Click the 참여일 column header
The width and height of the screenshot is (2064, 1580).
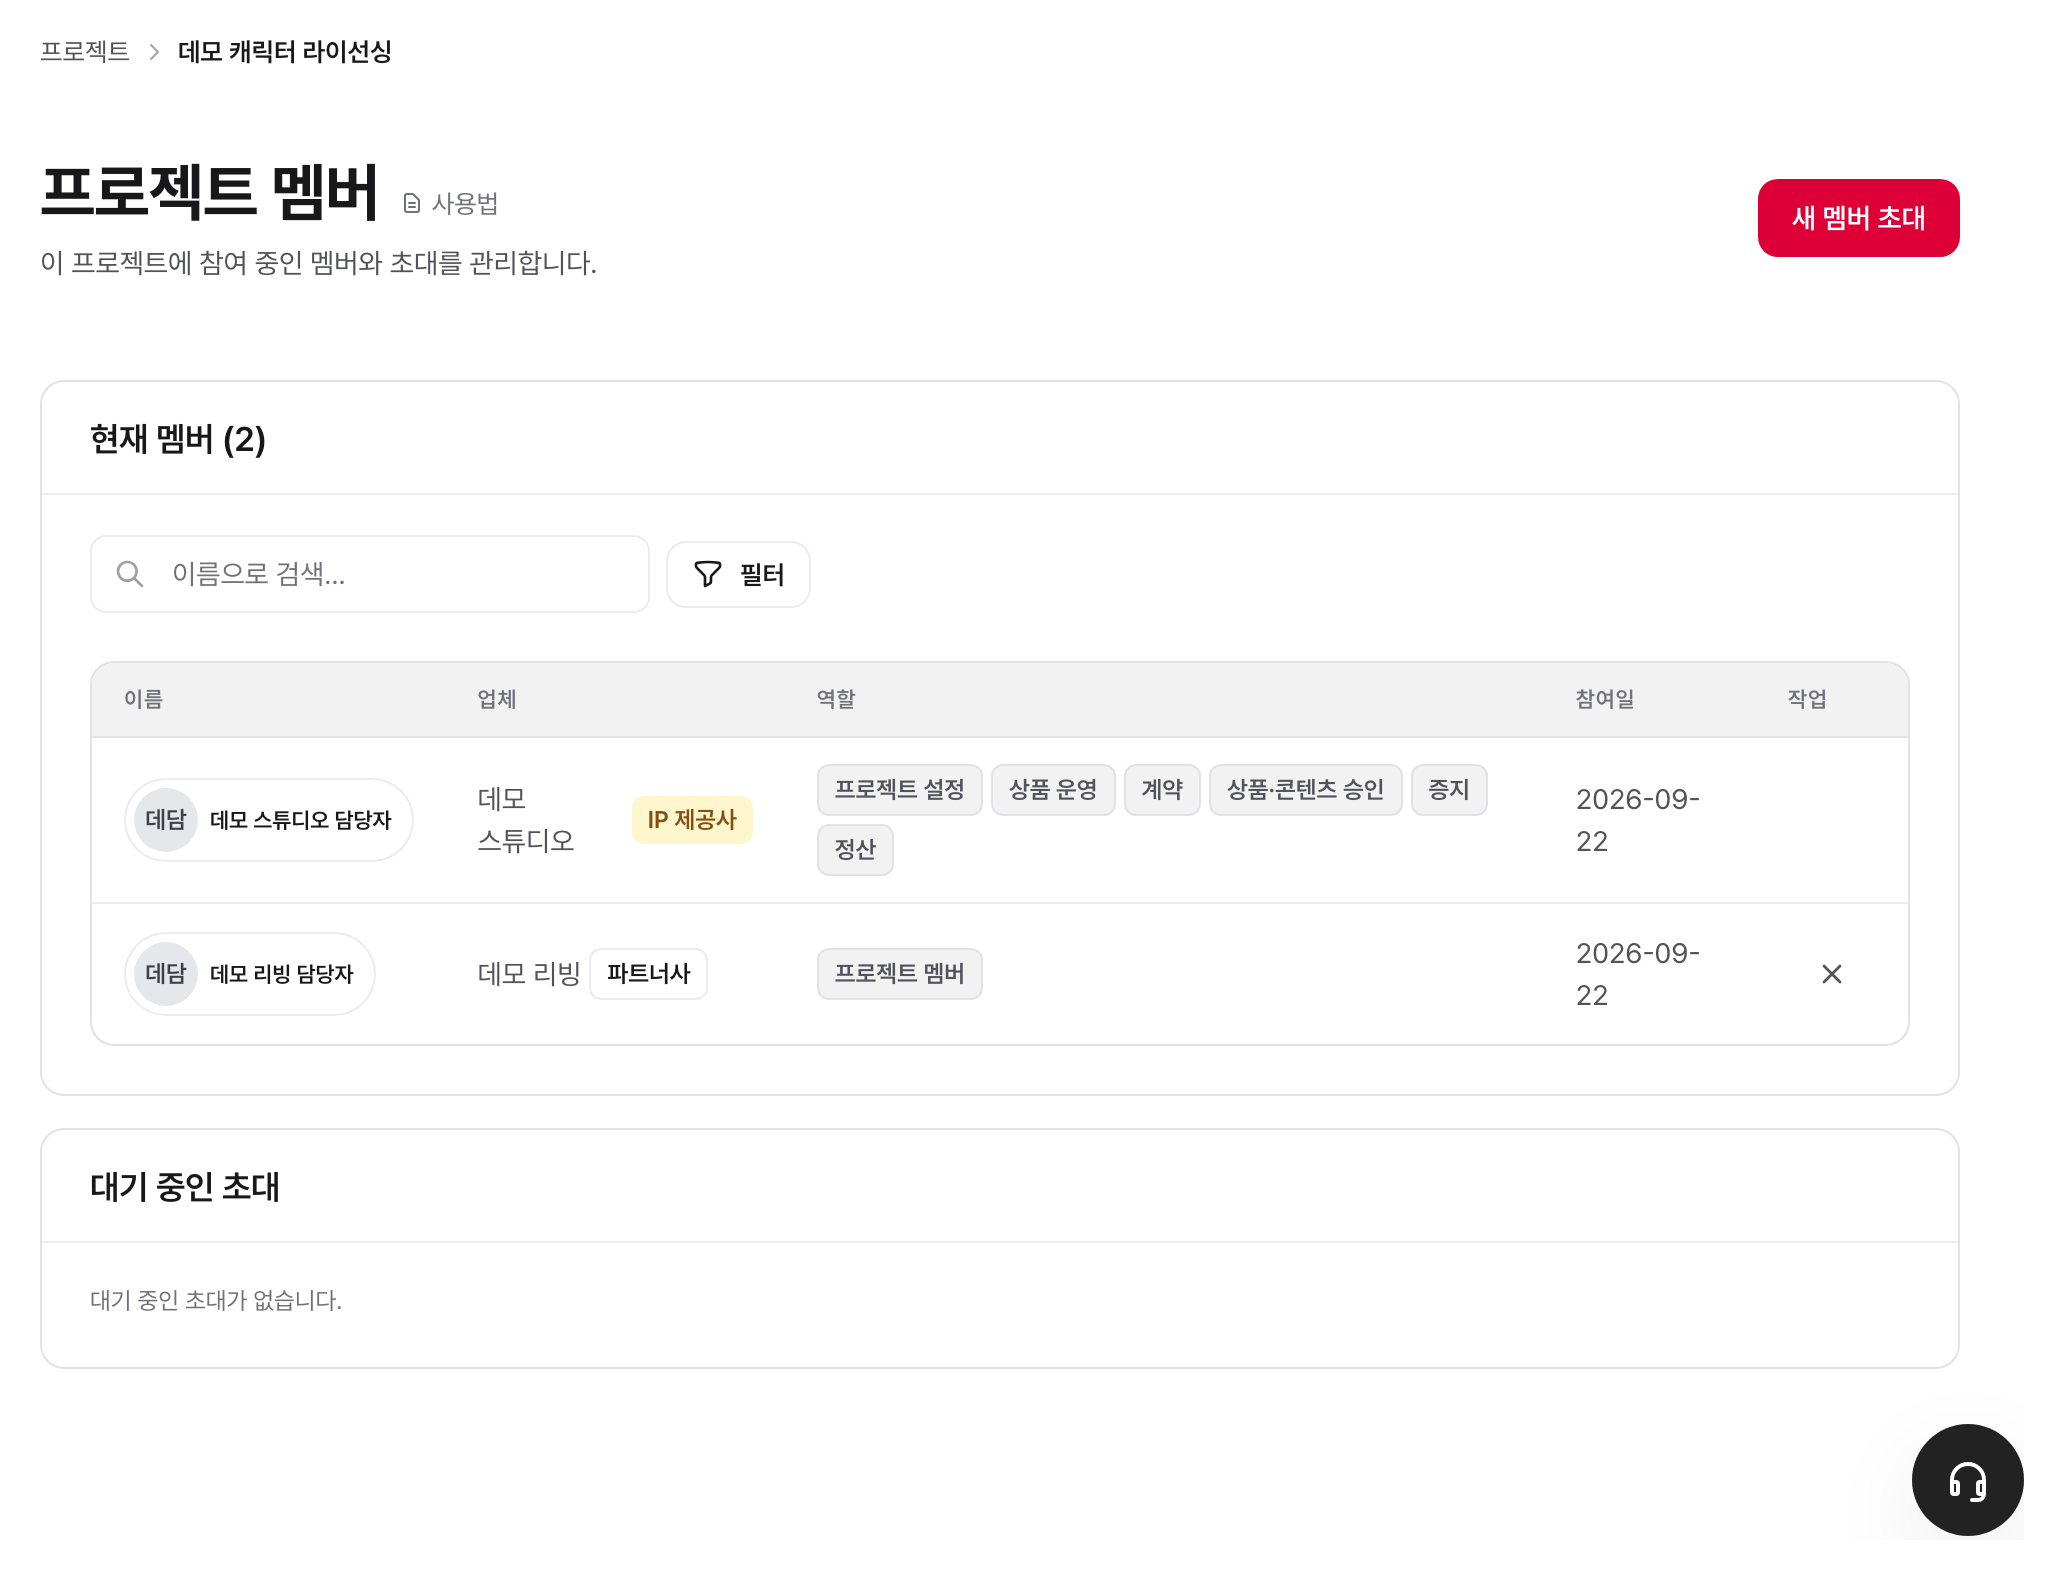pos(1605,699)
